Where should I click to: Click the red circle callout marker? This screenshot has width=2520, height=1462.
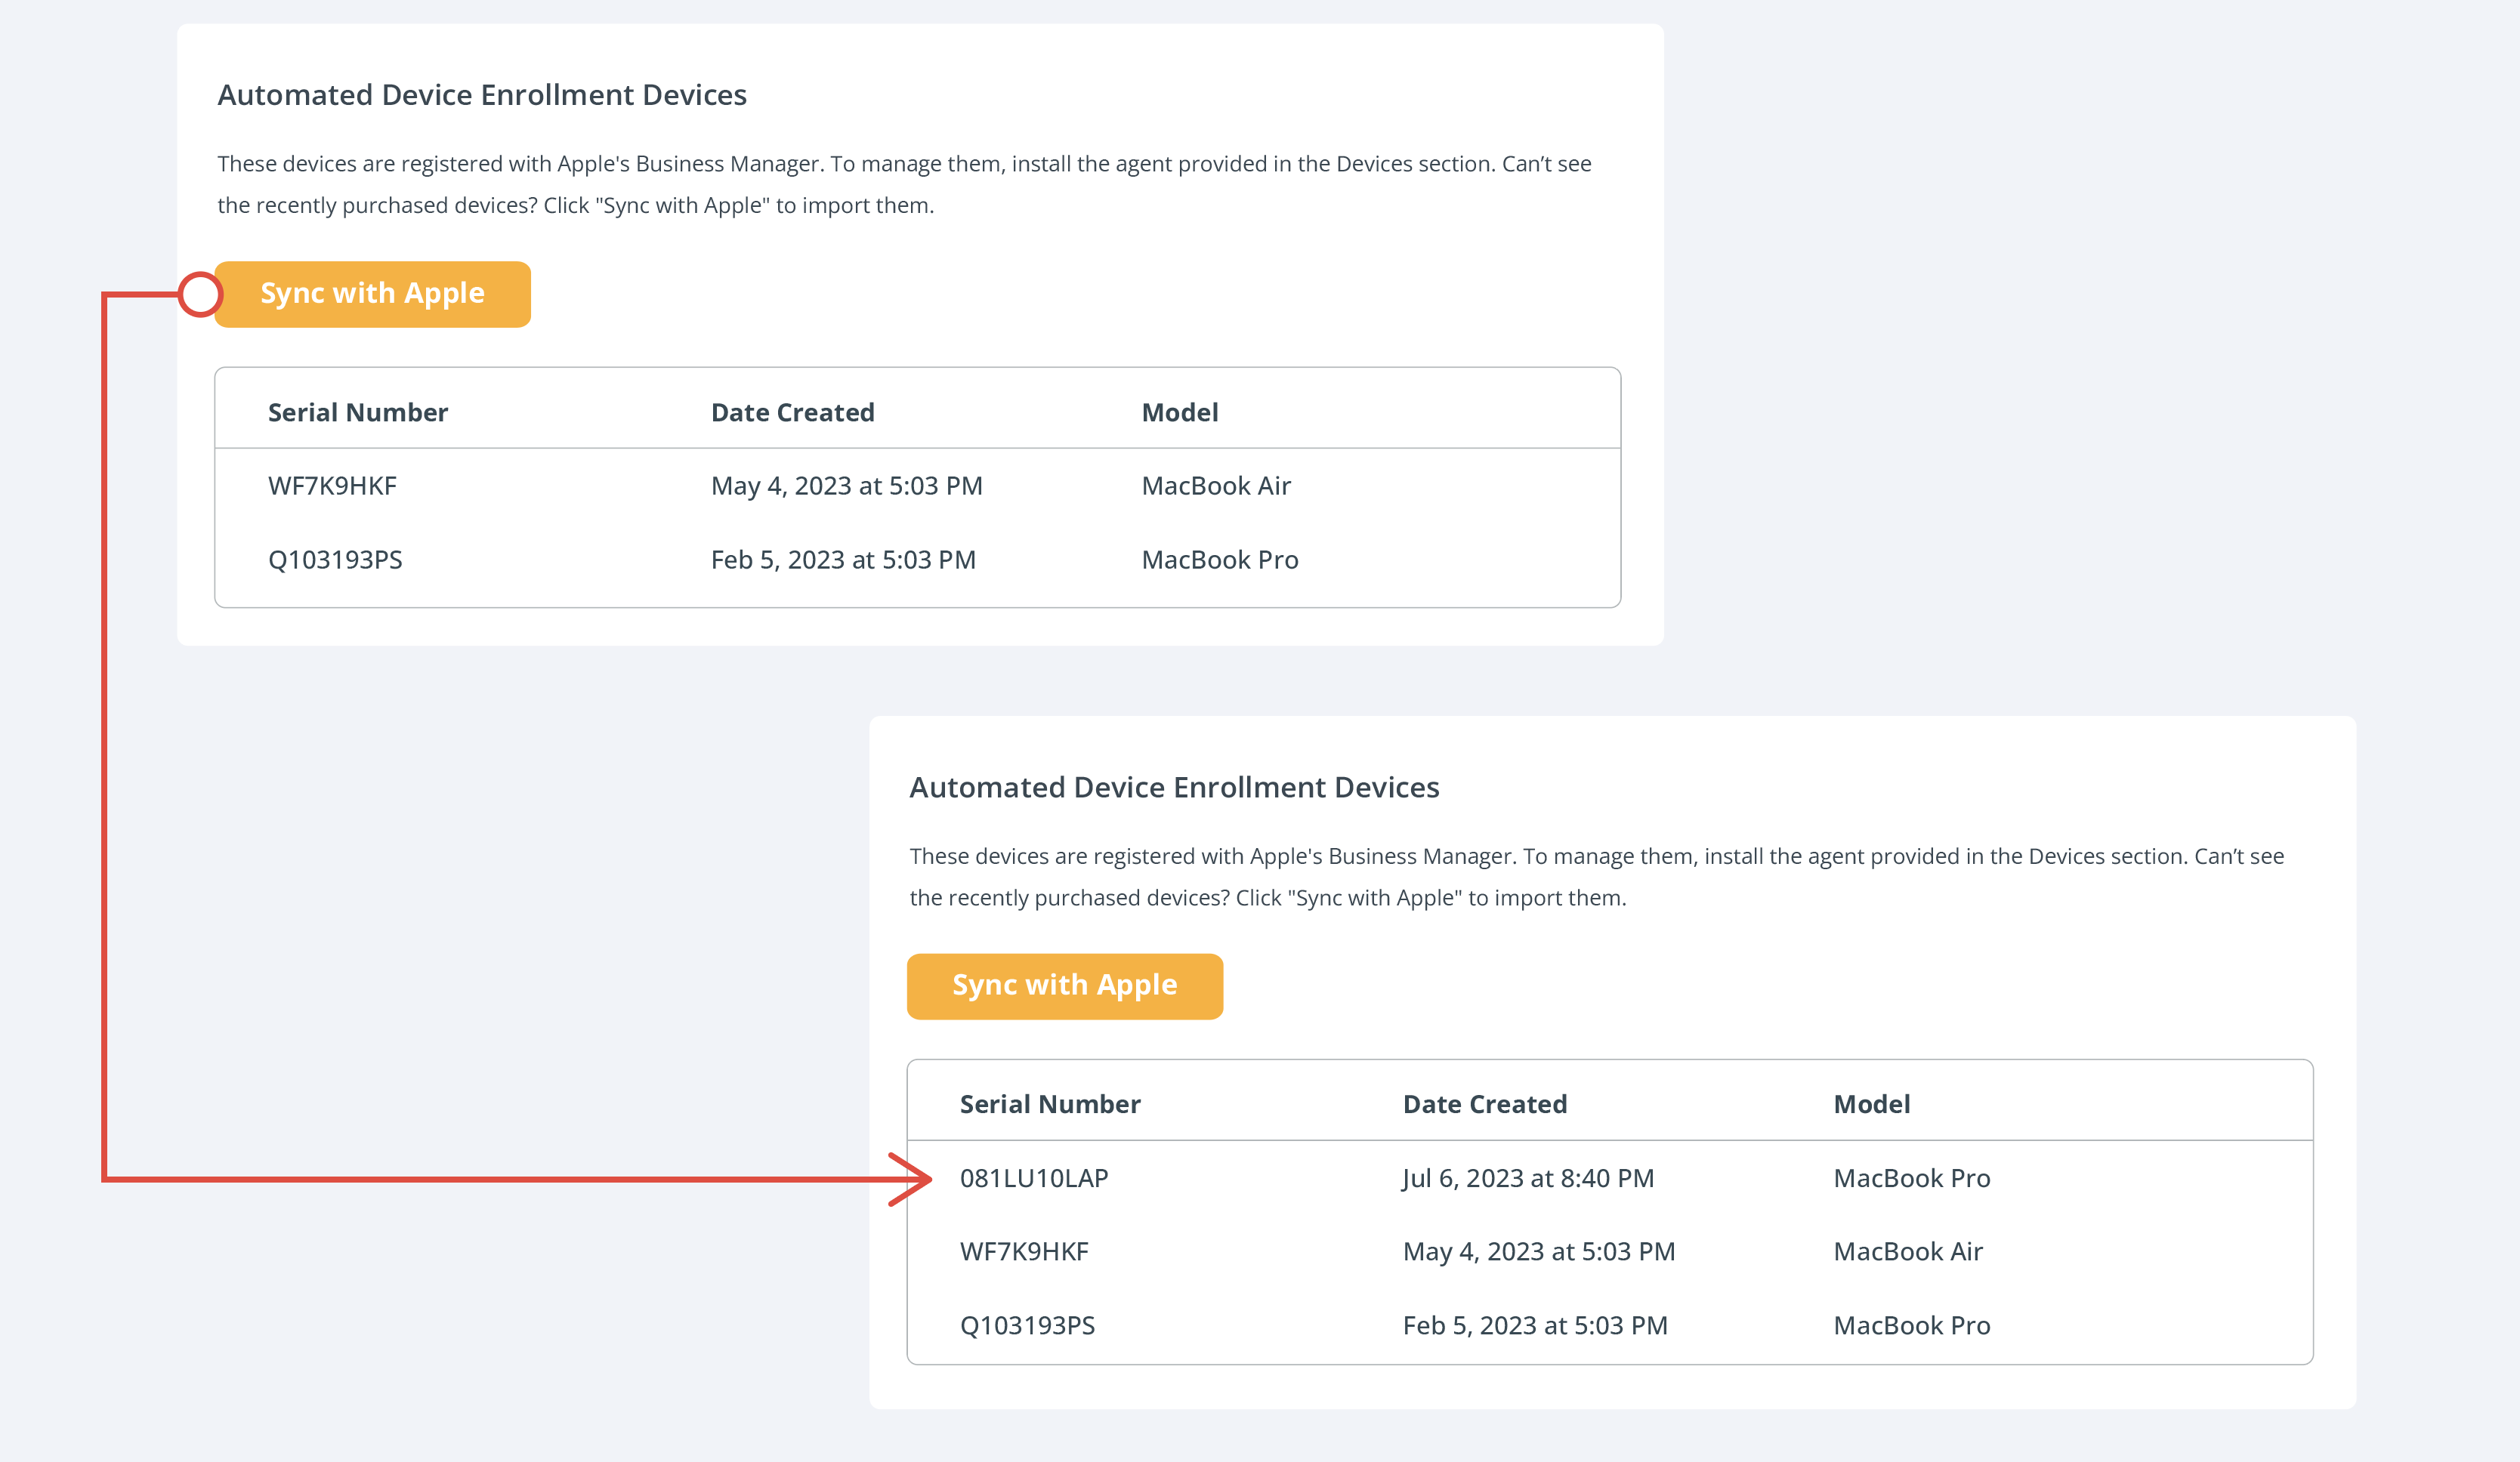pos(200,294)
